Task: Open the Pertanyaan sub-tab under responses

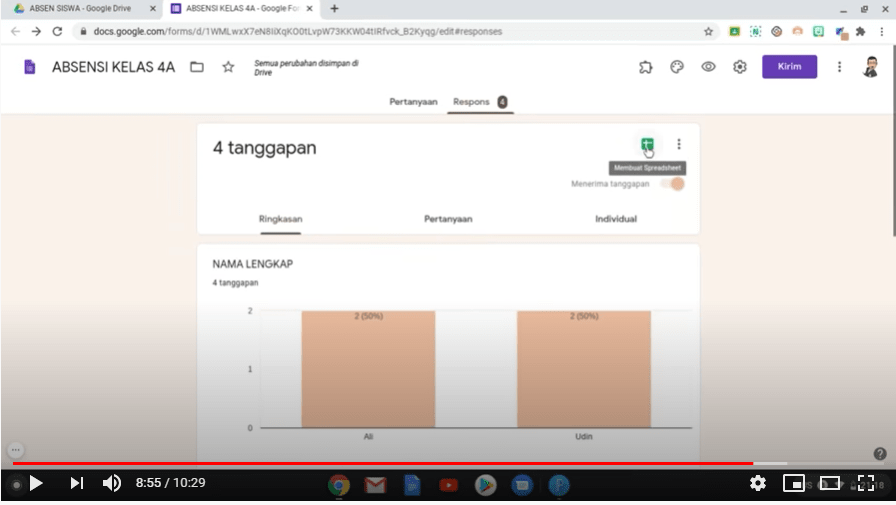Action: pos(448,219)
